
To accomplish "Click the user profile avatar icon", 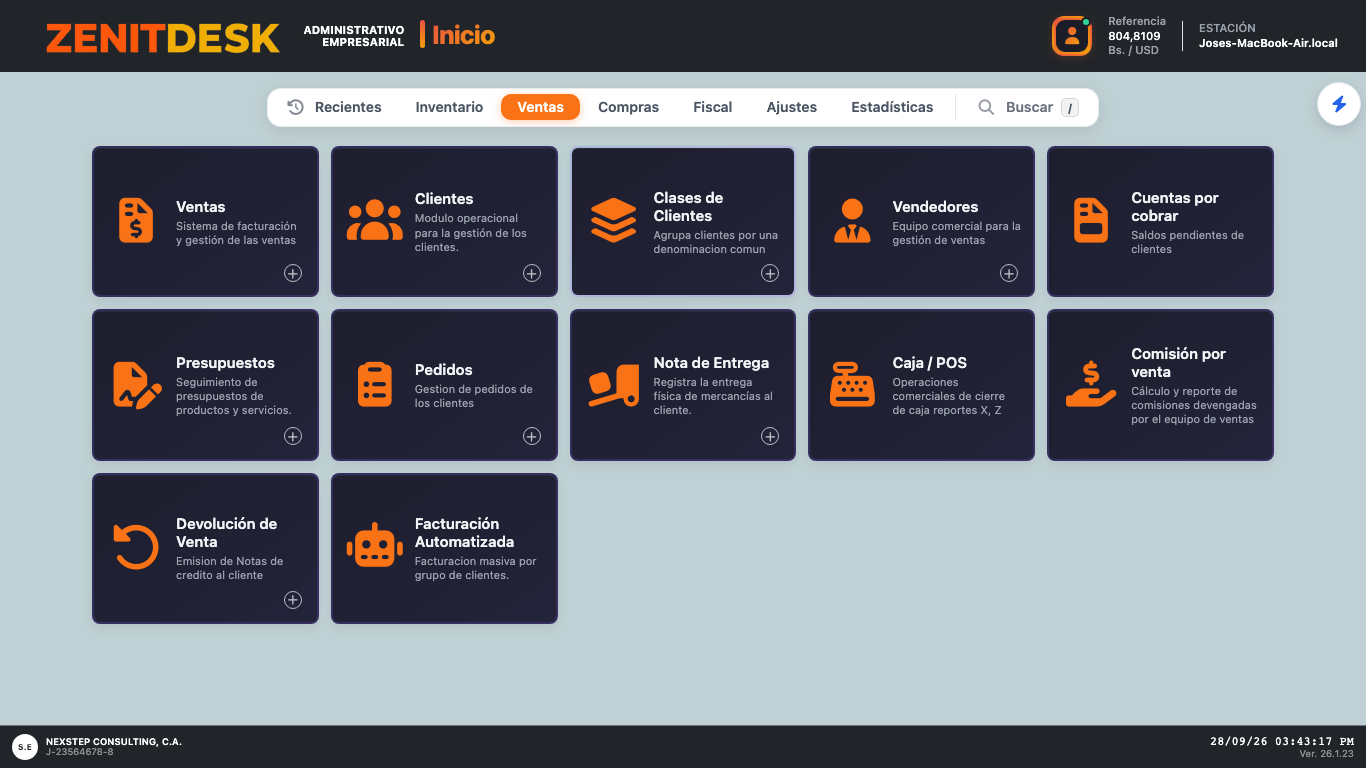I will [1072, 36].
